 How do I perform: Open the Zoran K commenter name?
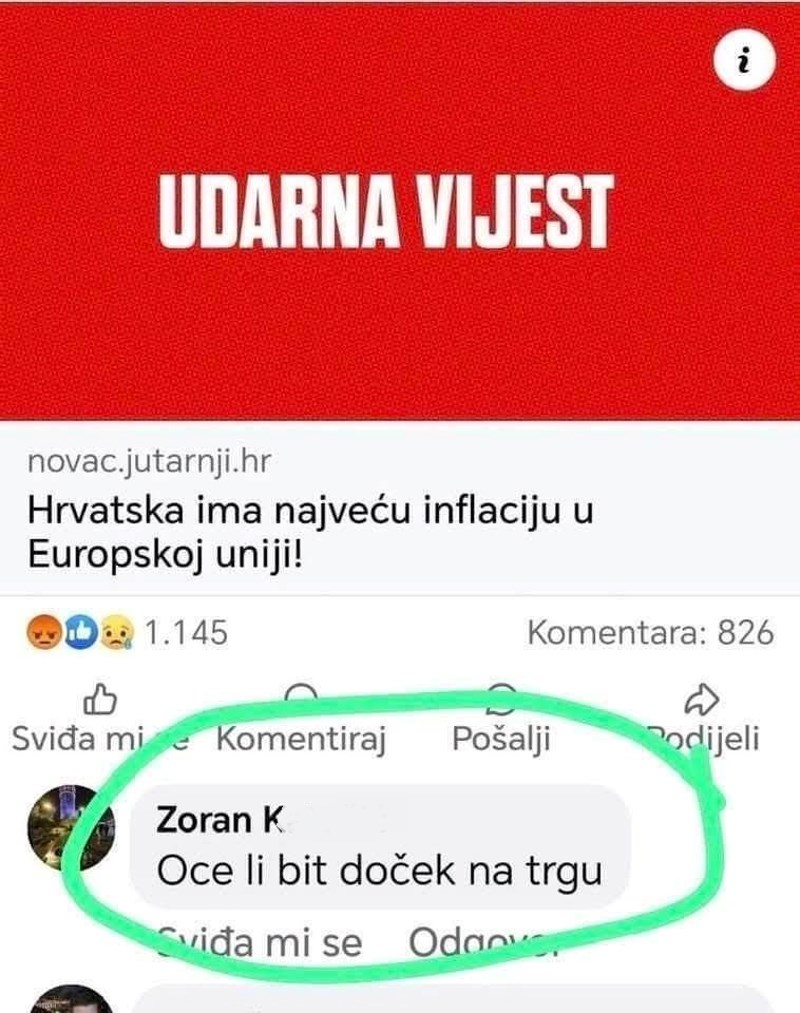[x=220, y=820]
